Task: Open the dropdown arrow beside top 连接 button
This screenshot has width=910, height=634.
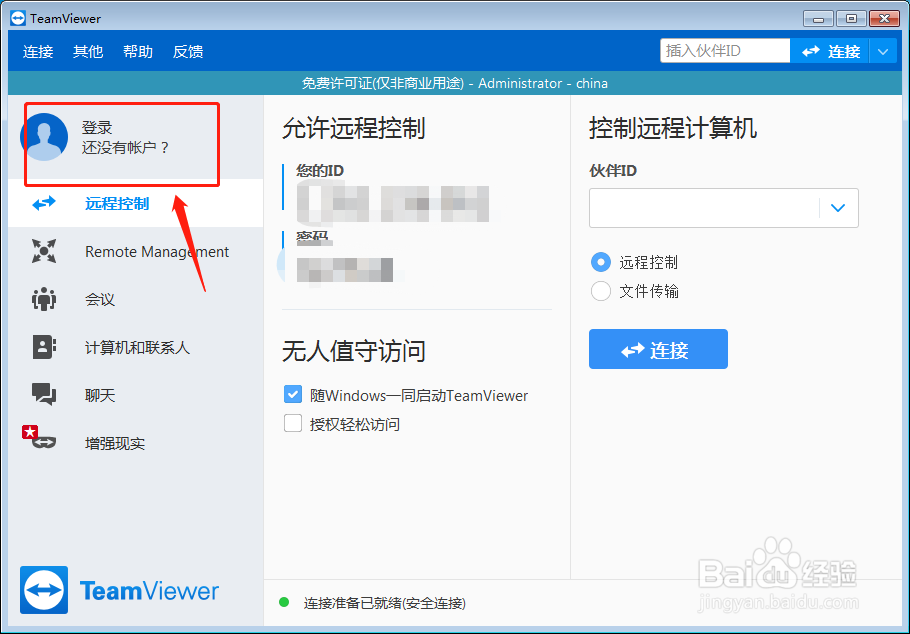Action: pyautogui.click(x=883, y=52)
